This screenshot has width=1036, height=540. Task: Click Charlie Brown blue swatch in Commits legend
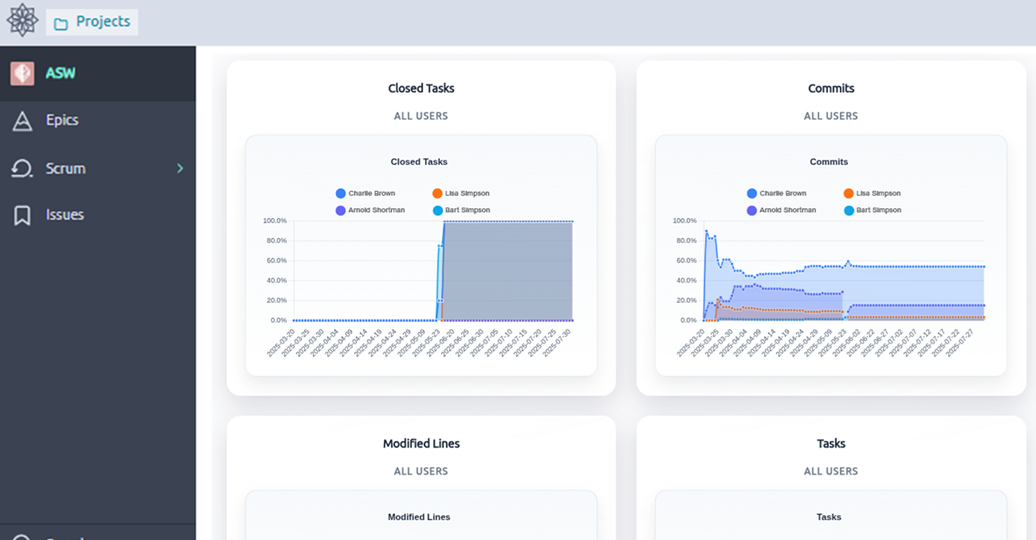click(752, 193)
